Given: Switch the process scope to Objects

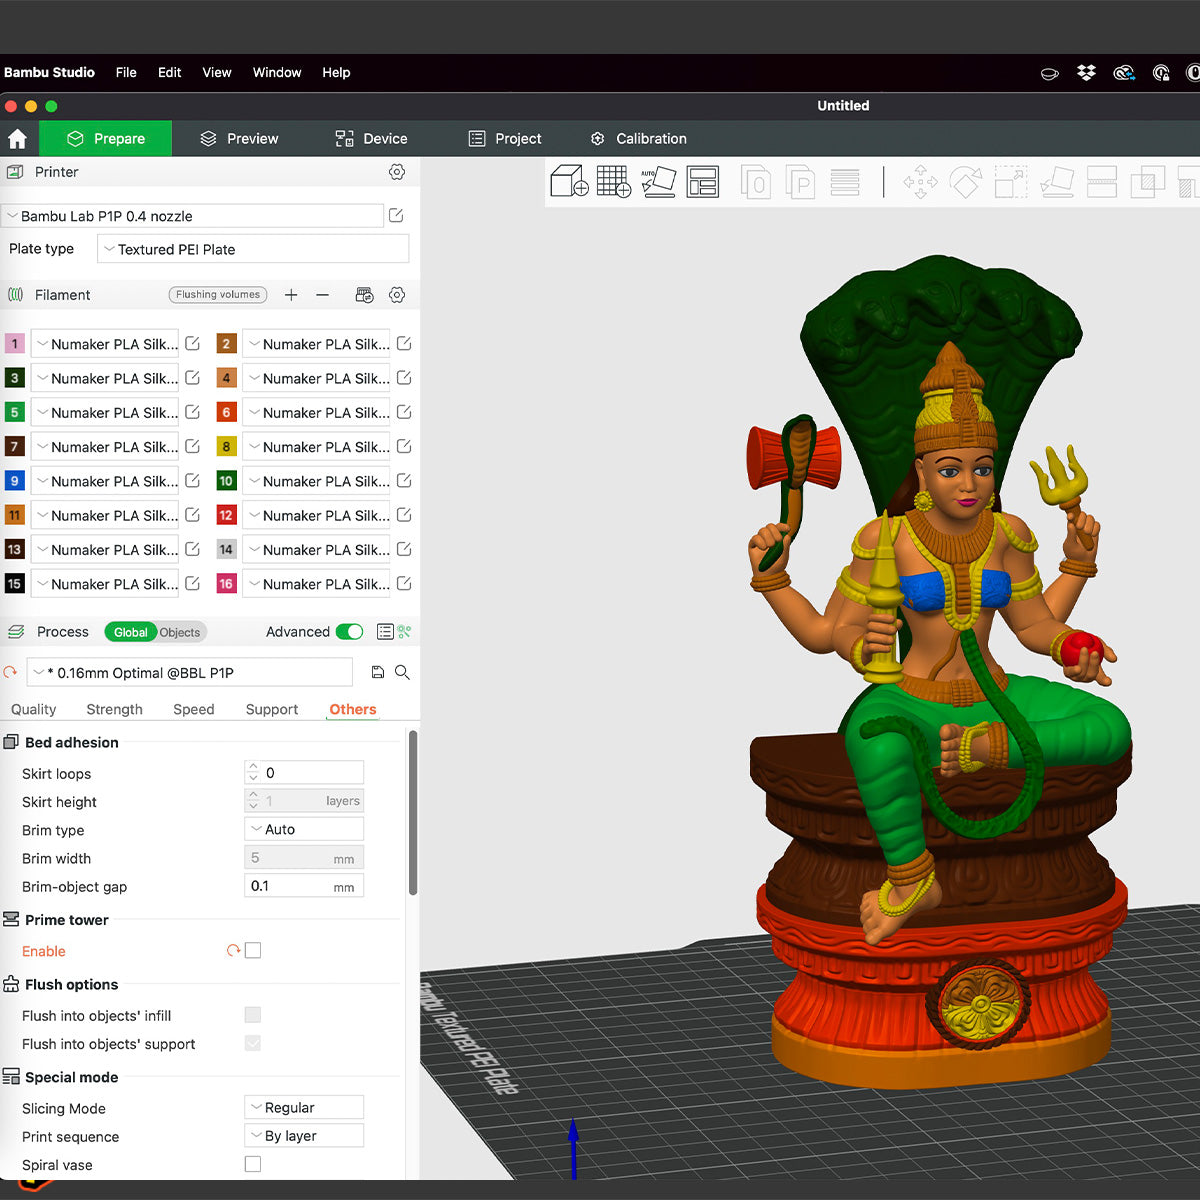Looking at the screenshot, I should pos(180,632).
